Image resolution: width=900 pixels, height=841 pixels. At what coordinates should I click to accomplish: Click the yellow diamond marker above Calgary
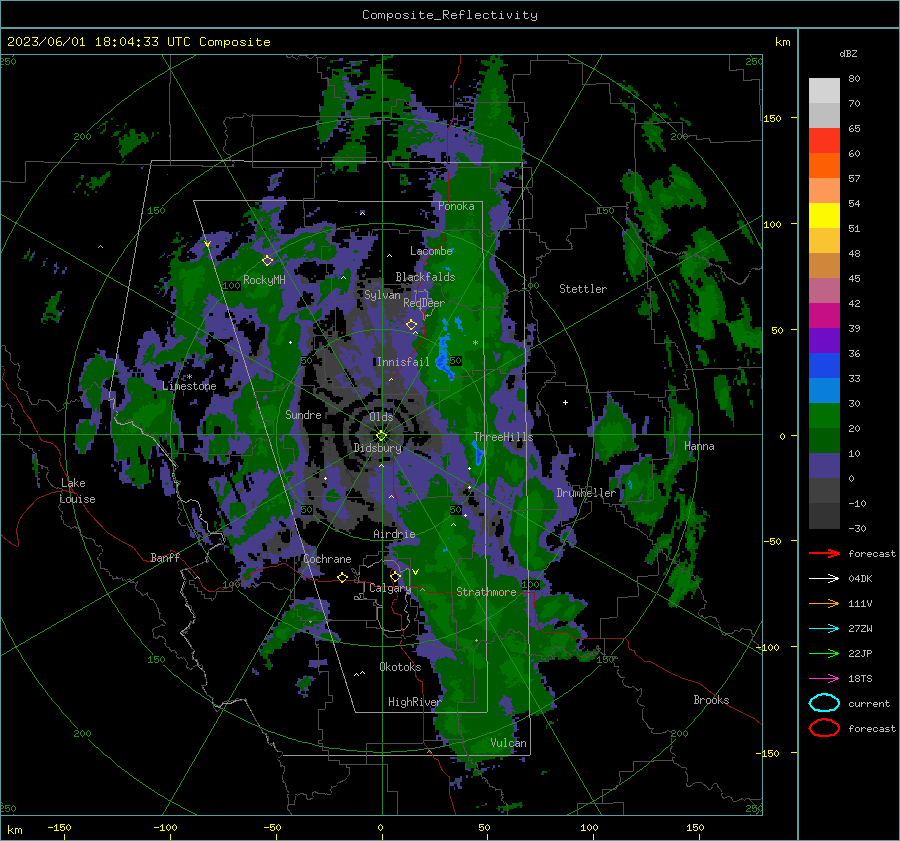[x=395, y=576]
